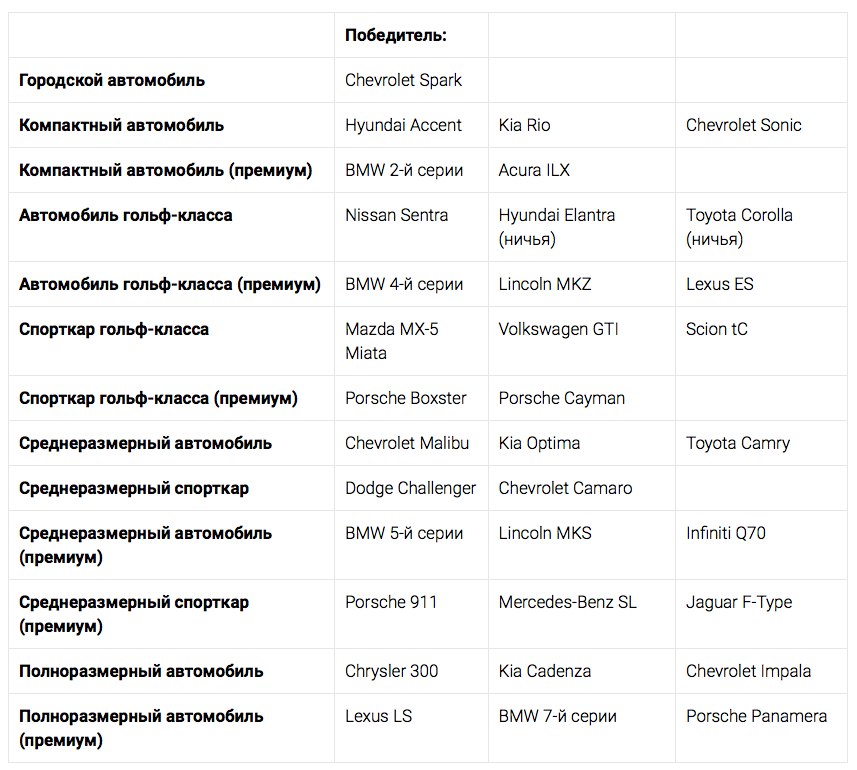Click the Lincoln MKZ entry
857x770 pixels.
coord(544,284)
